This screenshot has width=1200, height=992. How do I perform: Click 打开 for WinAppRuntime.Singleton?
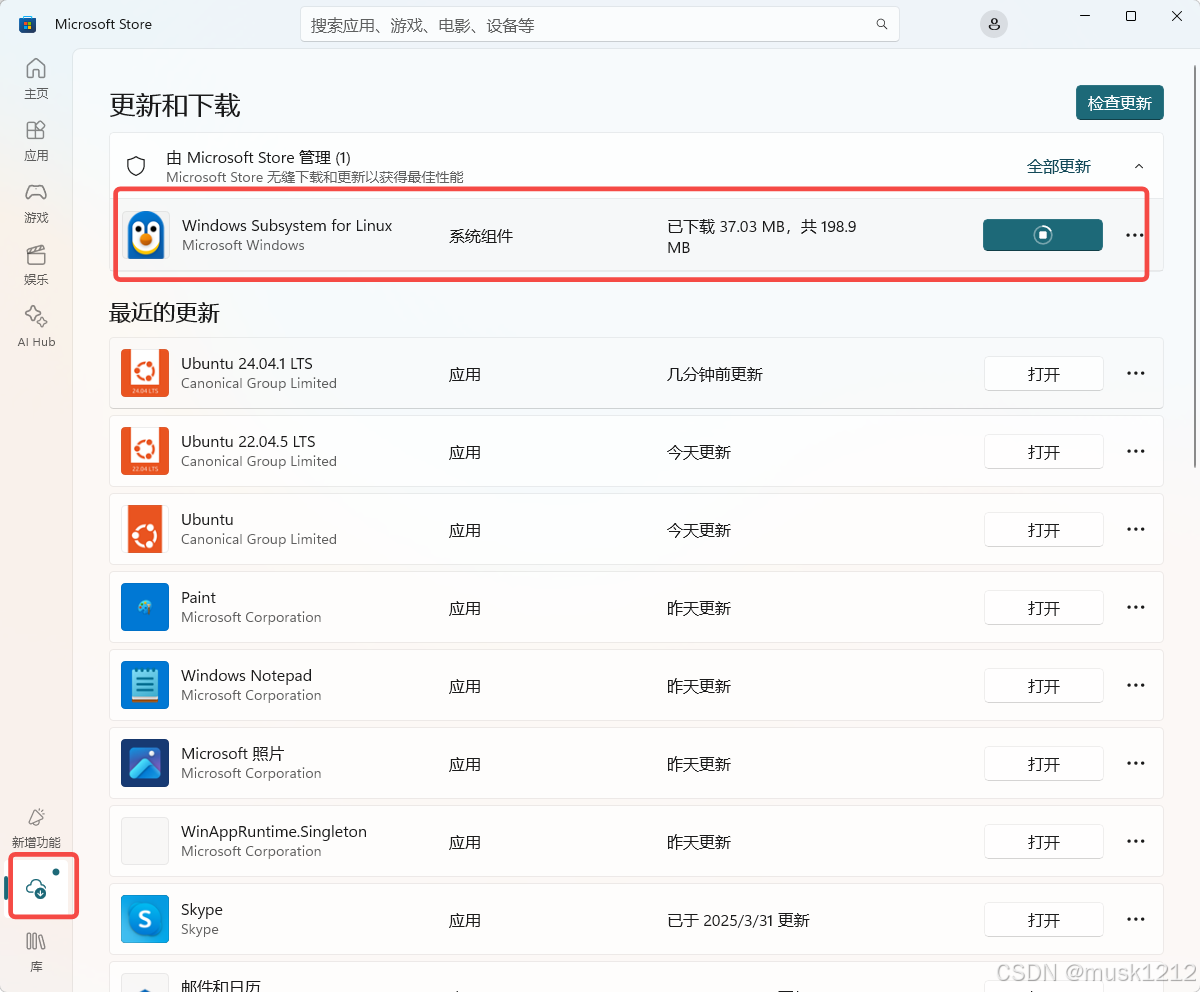click(x=1044, y=841)
